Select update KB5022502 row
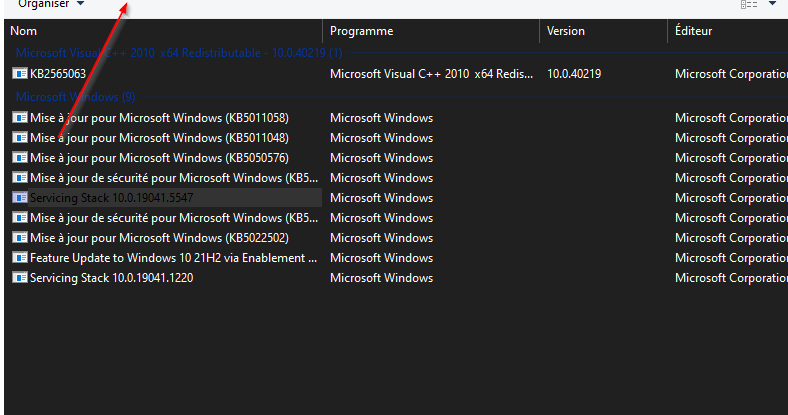Viewport: 788px width, 415px height. [x=159, y=238]
